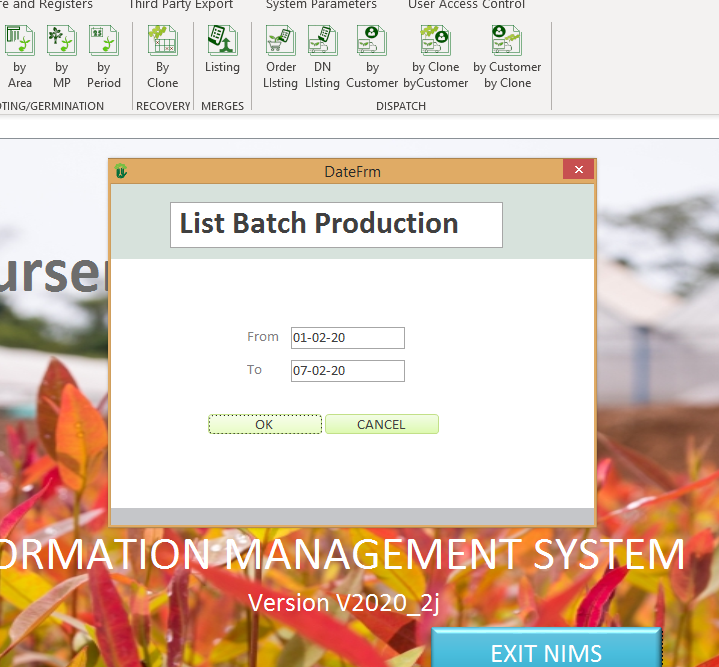This screenshot has width=719, height=667.
Task: Click into the To date field
Action: [x=347, y=371]
